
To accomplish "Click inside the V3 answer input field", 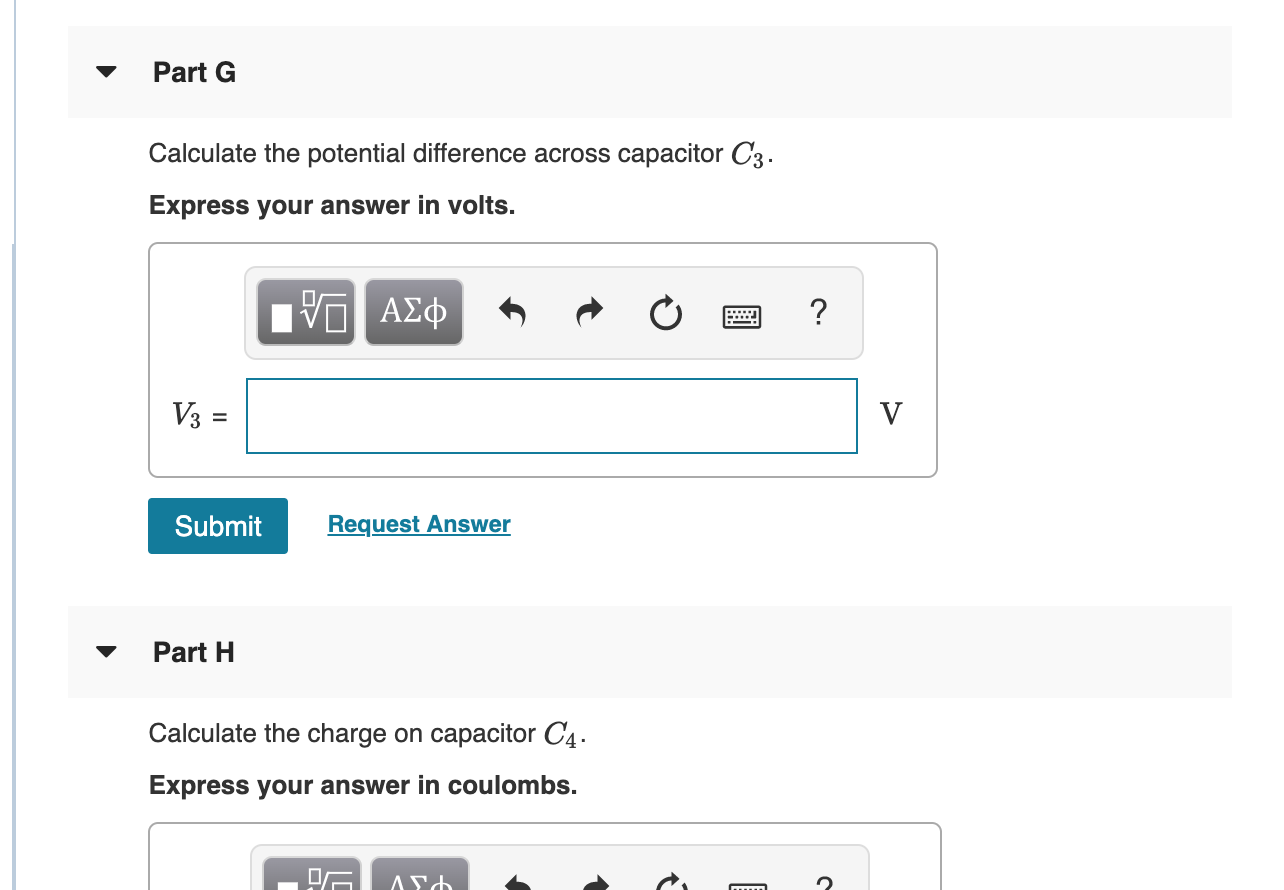I will coord(551,415).
